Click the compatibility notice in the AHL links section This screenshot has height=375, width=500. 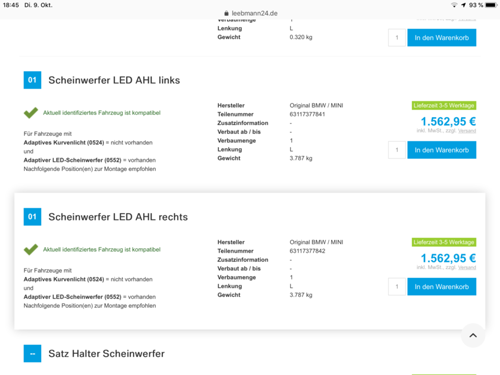coord(102,113)
